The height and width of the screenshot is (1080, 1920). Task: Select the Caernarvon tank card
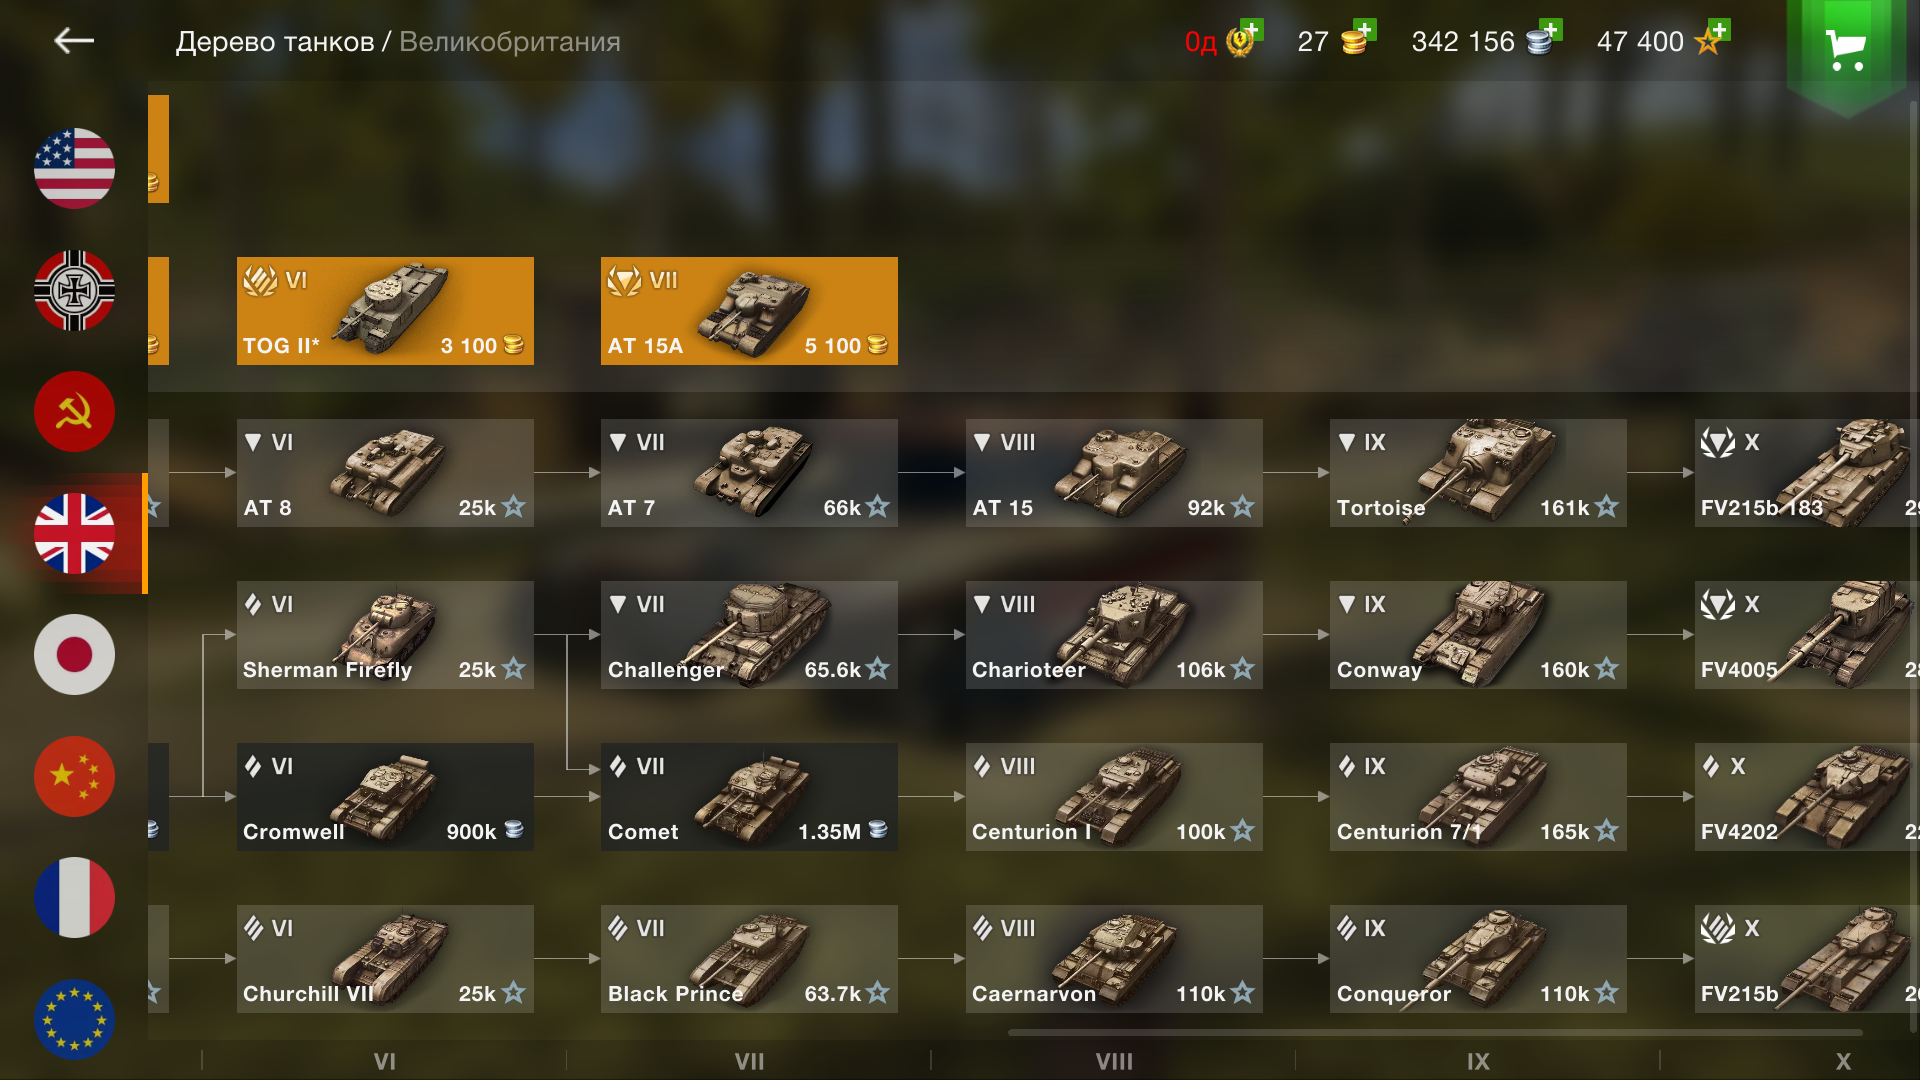(x=1114, y=959)
